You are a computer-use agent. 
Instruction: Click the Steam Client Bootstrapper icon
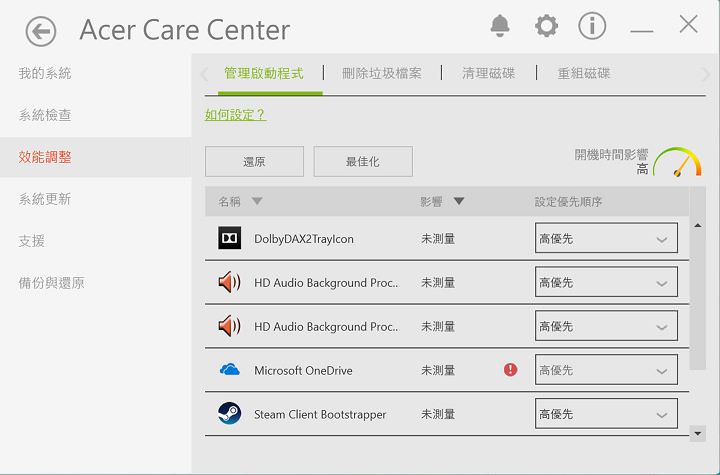click(x=229, y=414)
